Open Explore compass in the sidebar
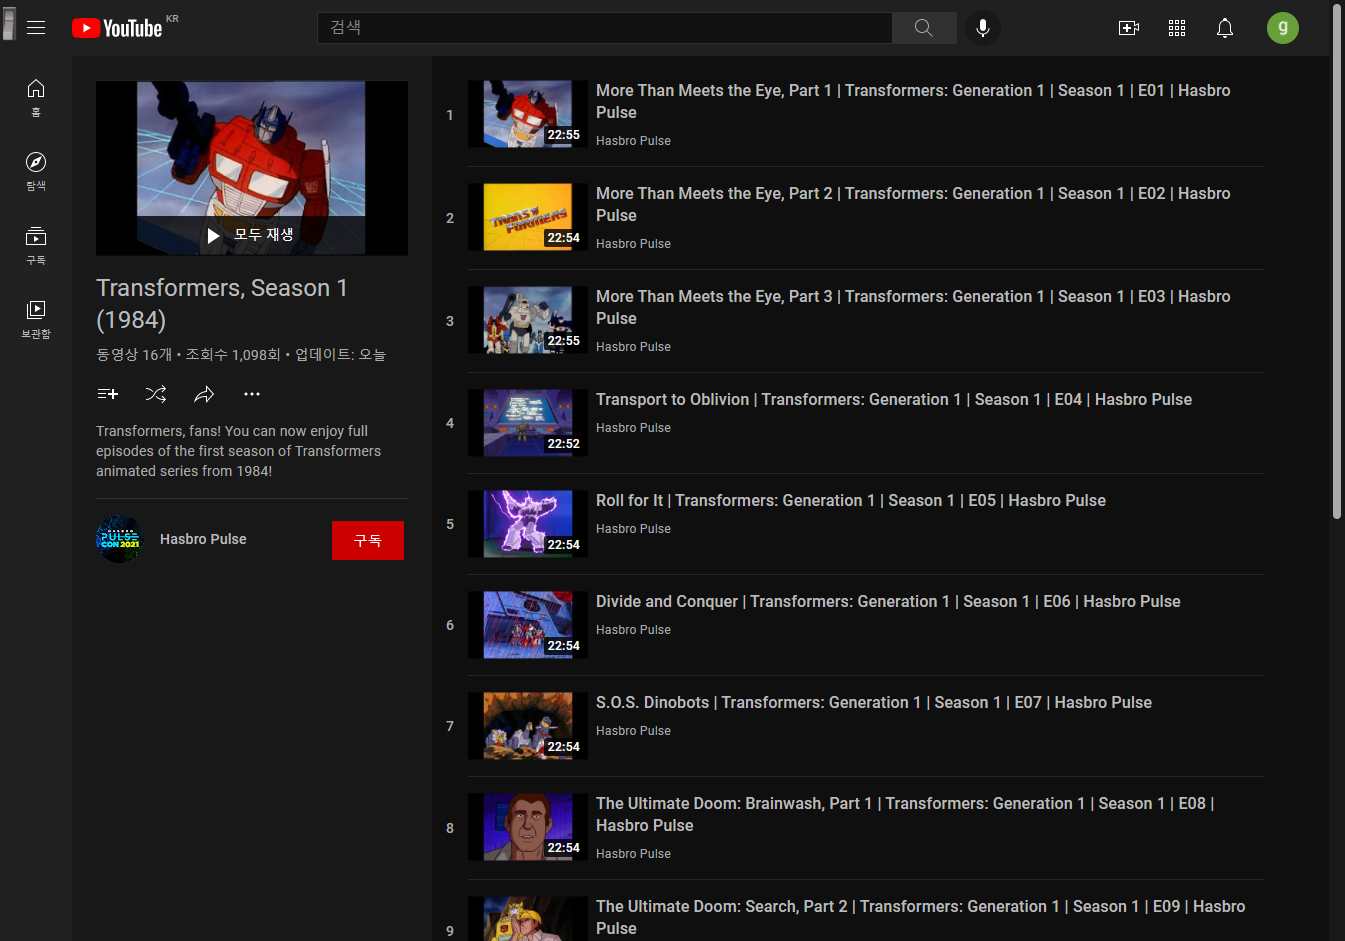 point(36,171)
